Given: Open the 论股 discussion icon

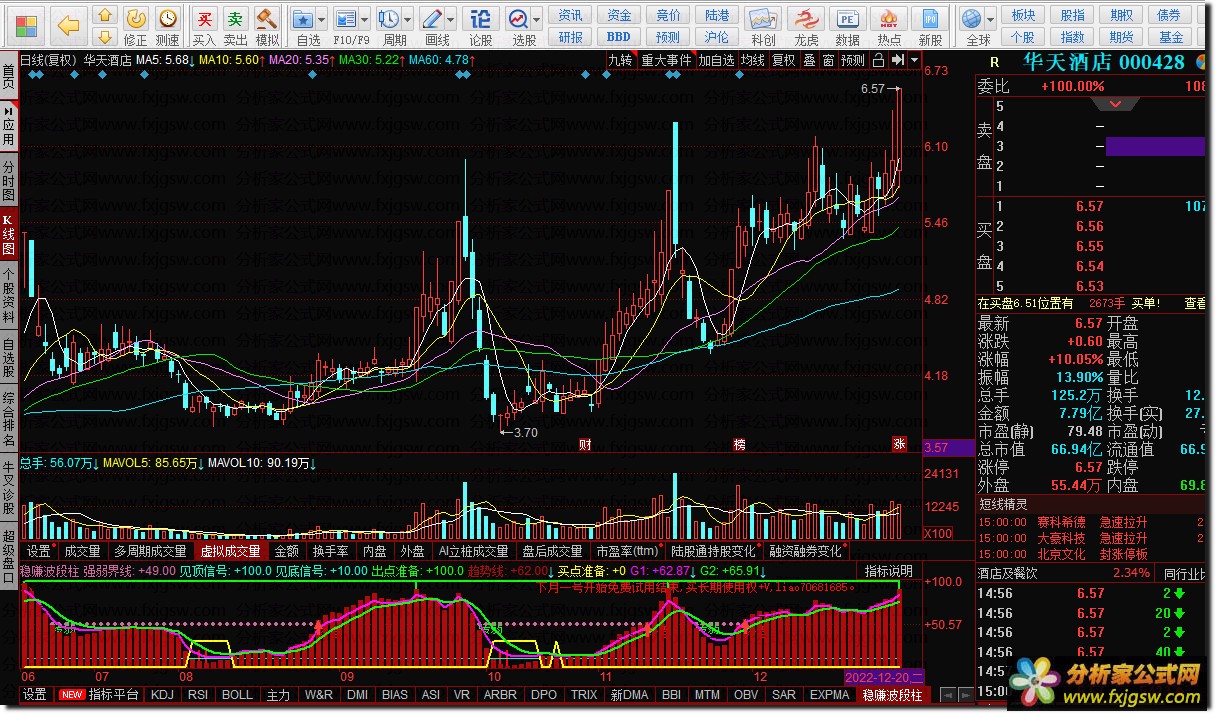Looking at the screenshot, I should [x=481, y=19].
